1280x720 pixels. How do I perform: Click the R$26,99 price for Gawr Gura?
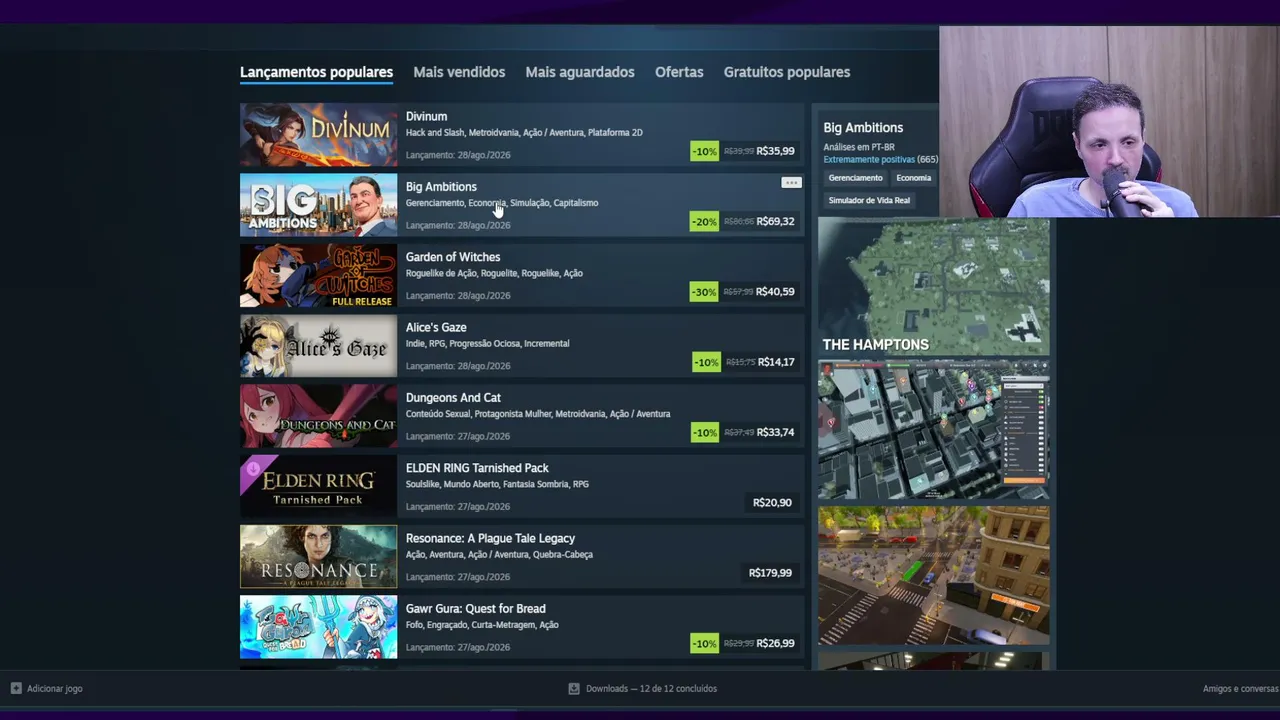point(775,643)
